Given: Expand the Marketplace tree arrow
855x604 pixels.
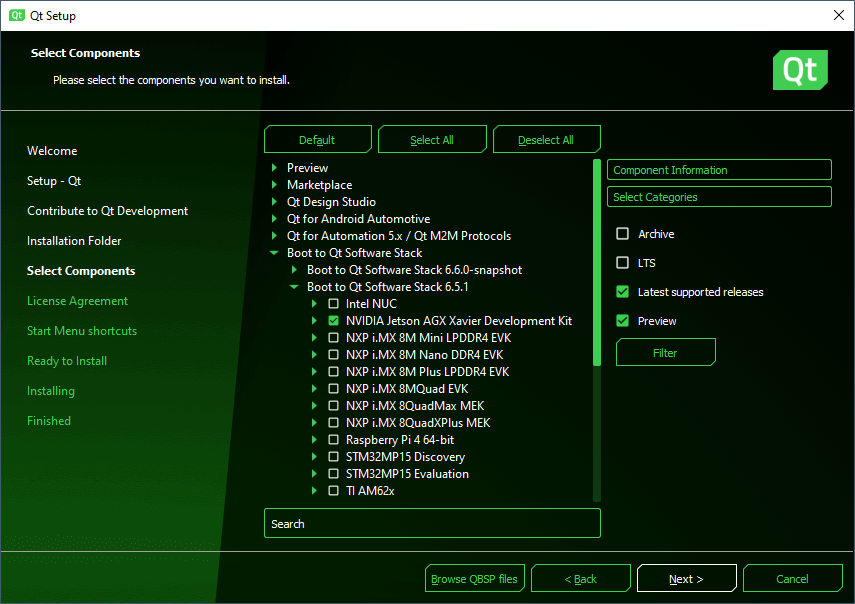Looking at the screenshot, I should tap(274, 185).
